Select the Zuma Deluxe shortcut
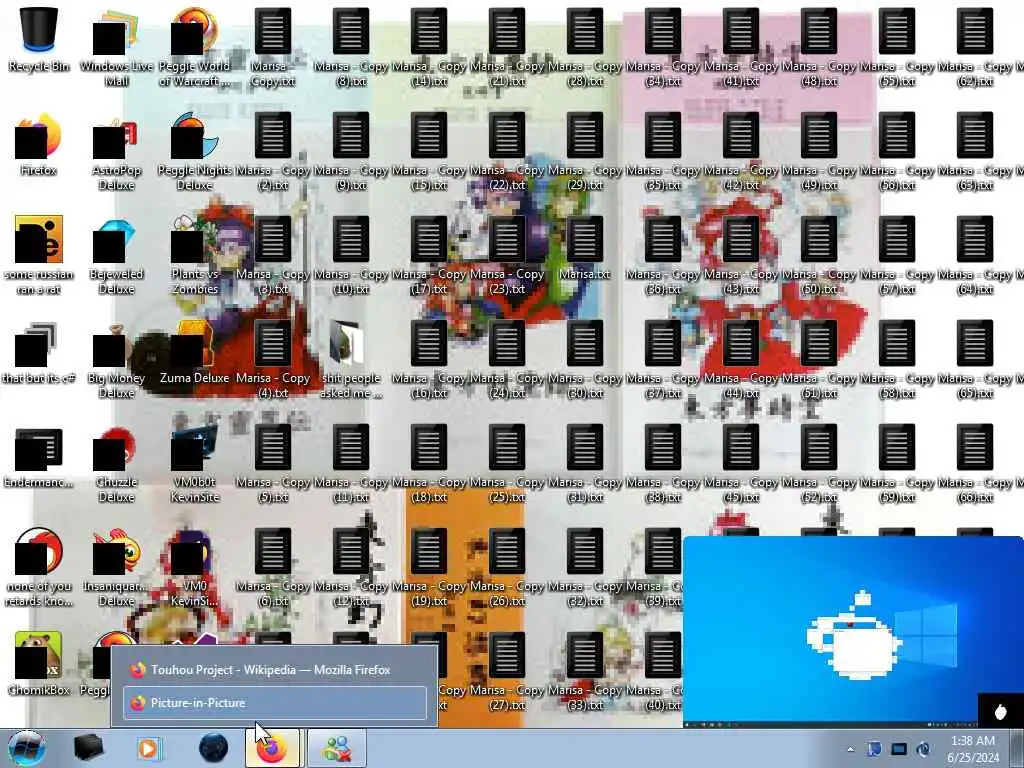Screen dimensions: 1024x768 tap(195, 353)
